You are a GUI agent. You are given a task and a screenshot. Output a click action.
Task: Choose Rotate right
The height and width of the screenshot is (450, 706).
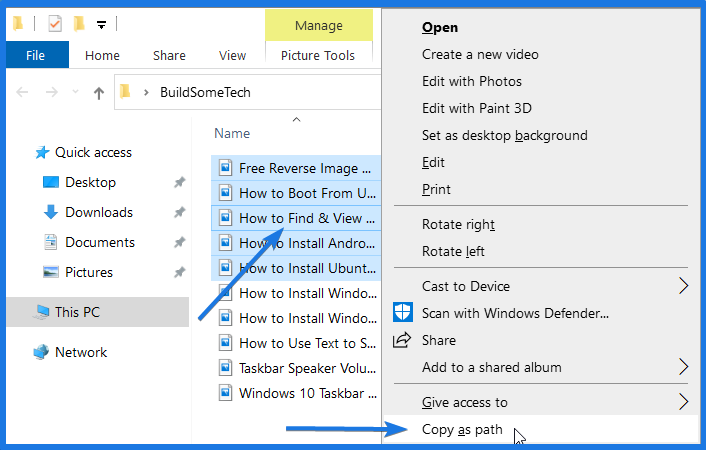(458, 224)
